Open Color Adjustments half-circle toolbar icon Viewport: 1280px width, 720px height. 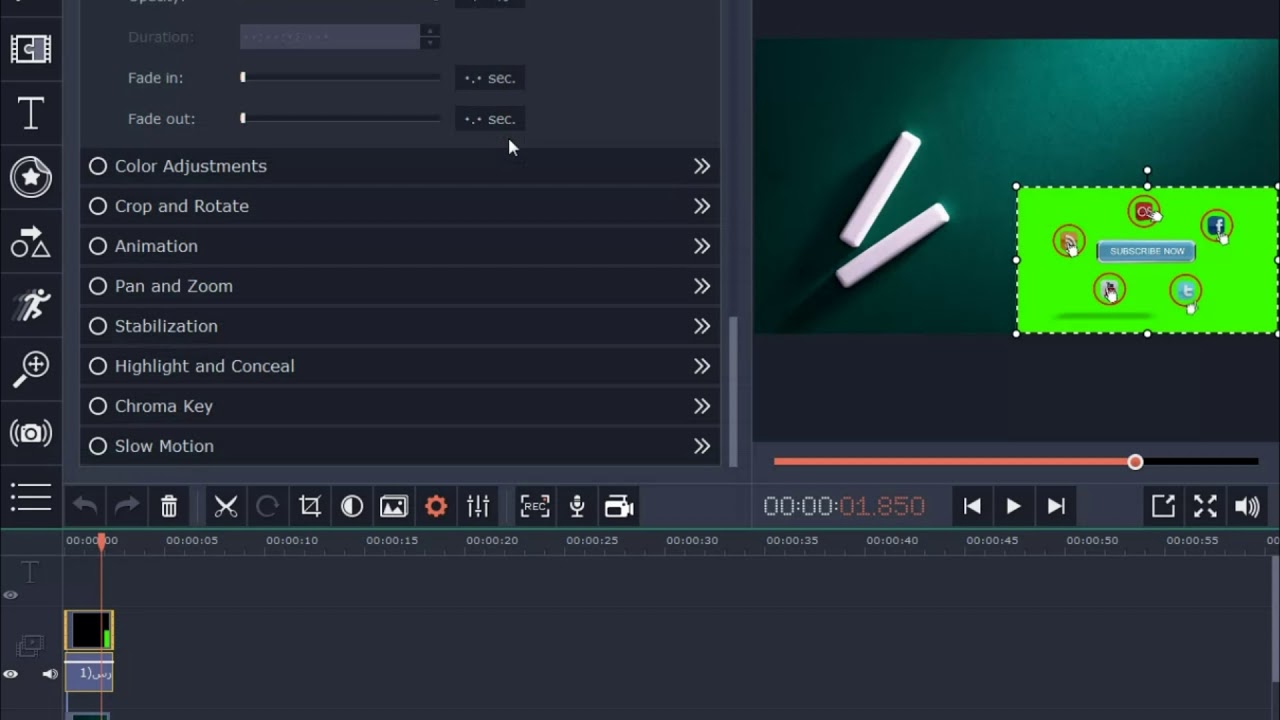pyautogui.click(x=352, y=507)
